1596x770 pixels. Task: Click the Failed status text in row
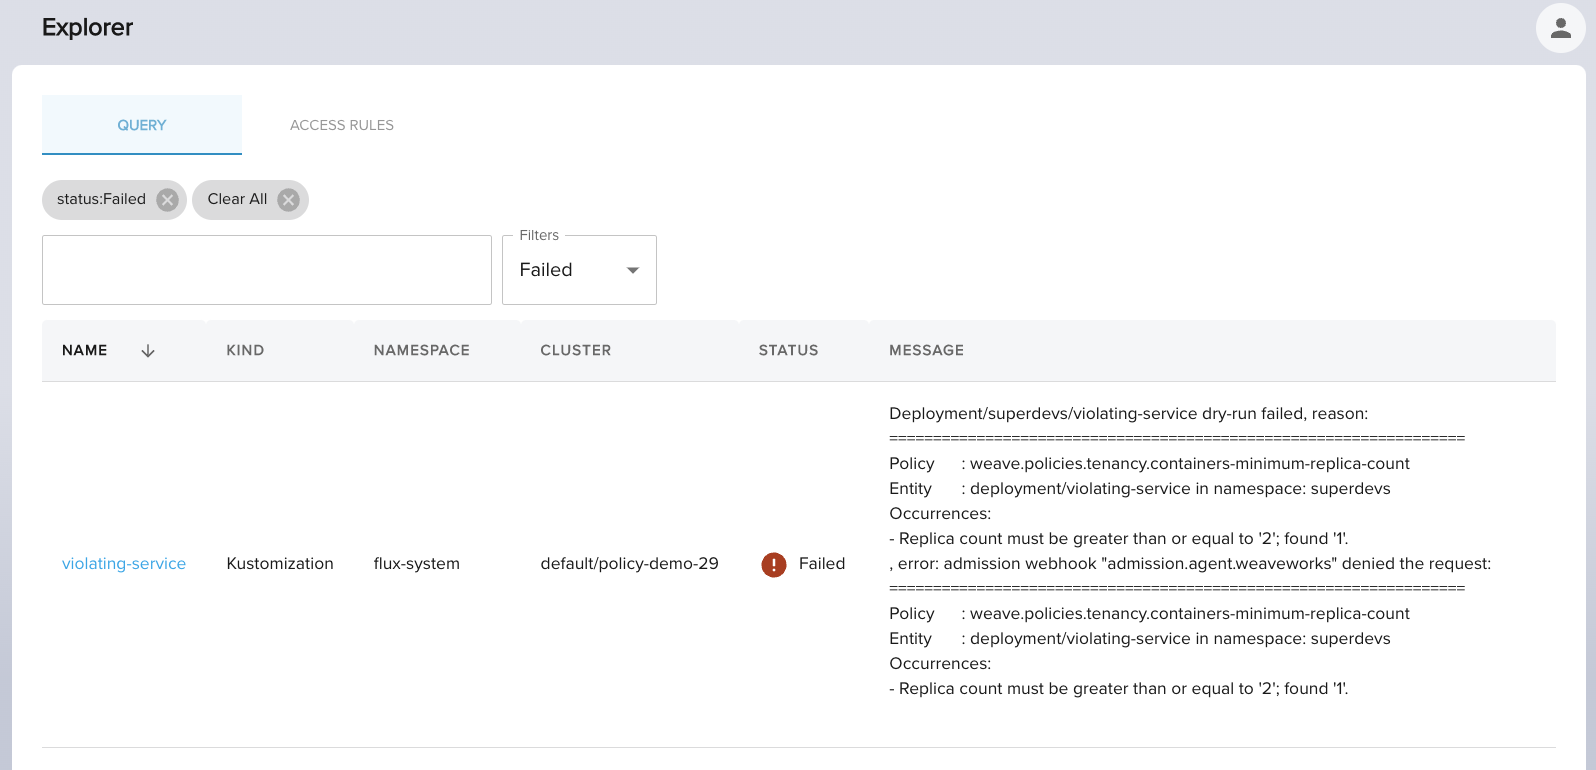pyautogui.click(x=822, y=564)
